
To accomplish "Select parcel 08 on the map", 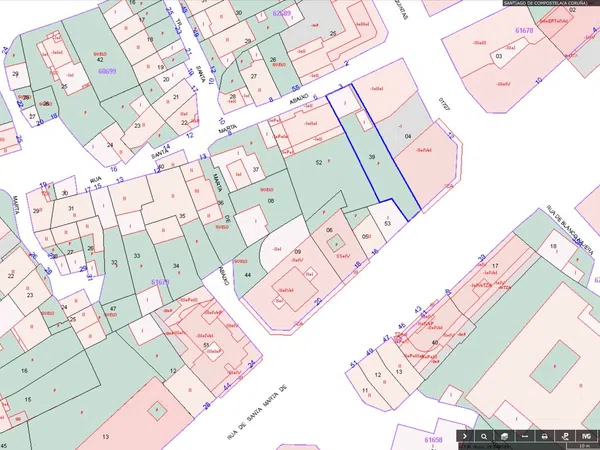I will [271, 201].
